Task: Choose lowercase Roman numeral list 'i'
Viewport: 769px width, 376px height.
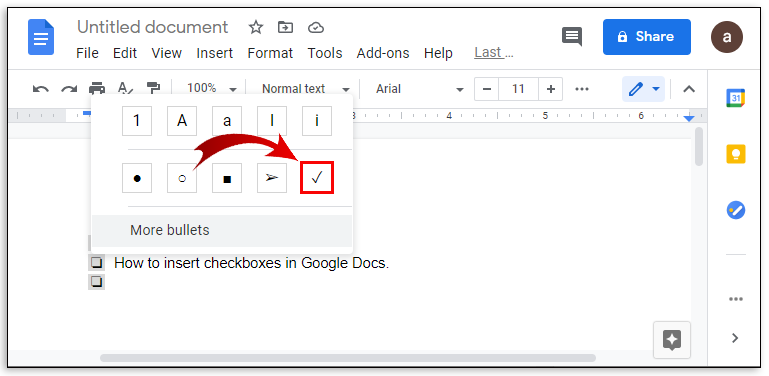Action: [x=317, y=121]
